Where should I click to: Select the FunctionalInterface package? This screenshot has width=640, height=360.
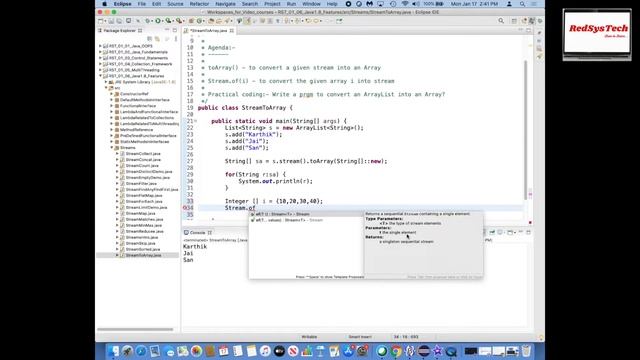(138, 106)
